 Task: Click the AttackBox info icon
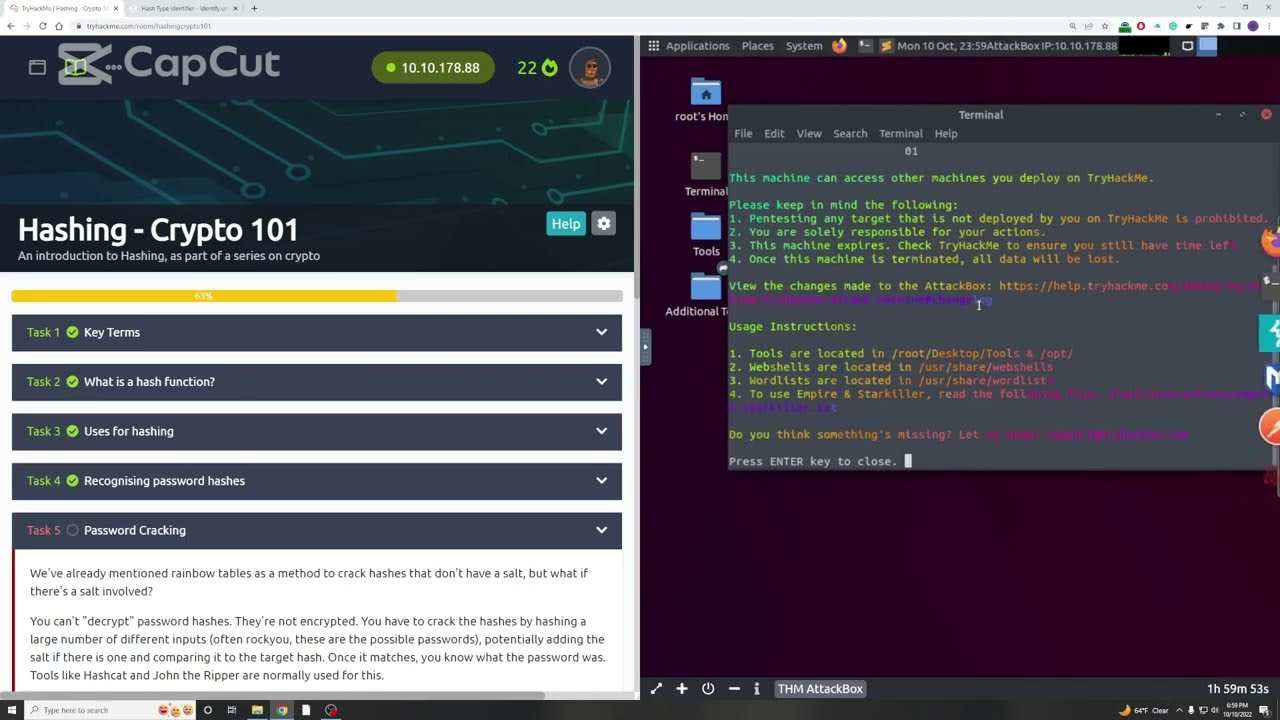coord(757,689)
